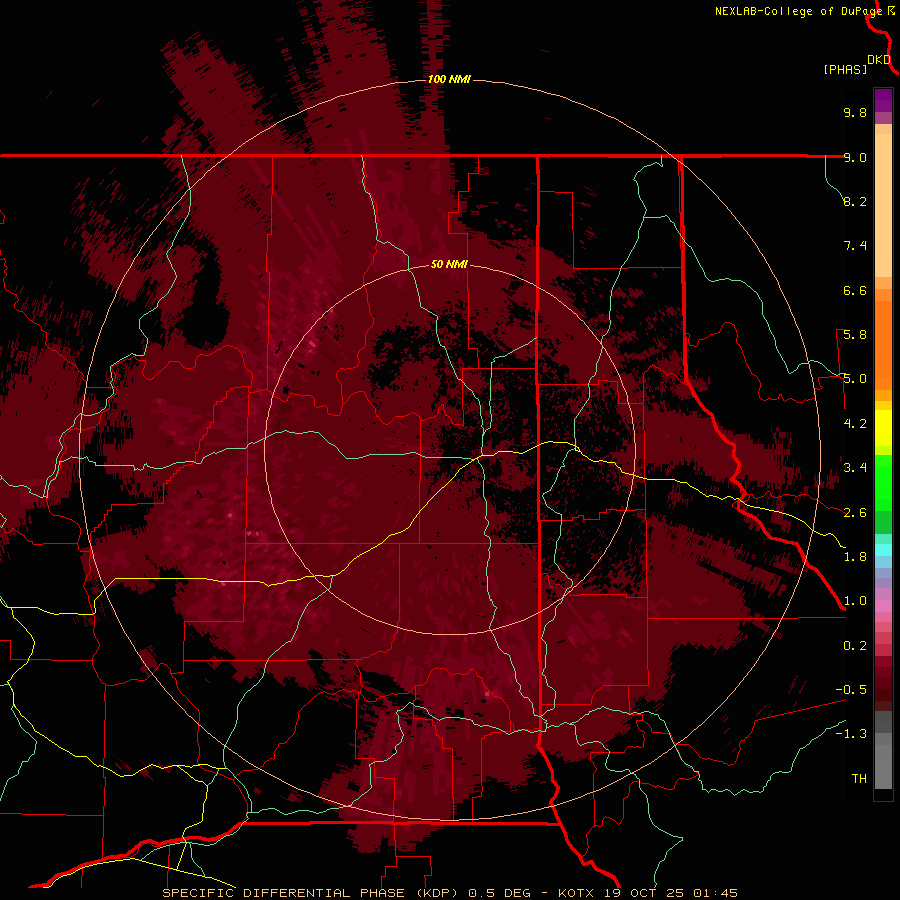Select the TH scale label
The width and height of the screenshot is (900, 900).
[859, 779]
